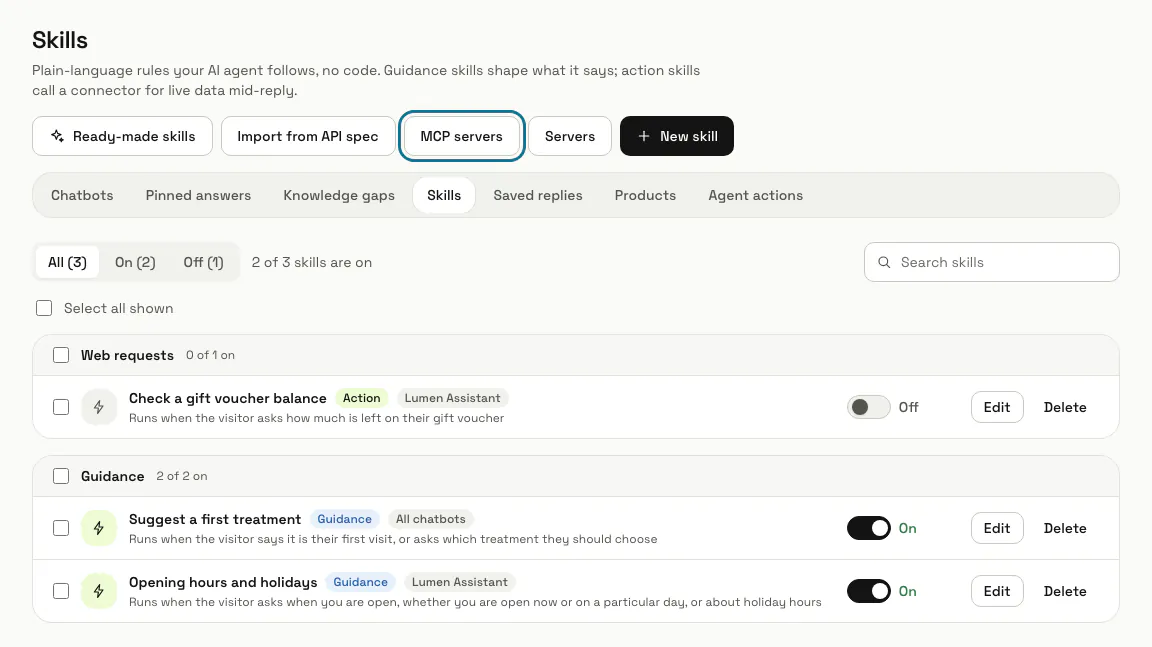Click the "Check a gift voucher balance" title
This screenshot has height=647, width=1152.
tap(228, 398)
